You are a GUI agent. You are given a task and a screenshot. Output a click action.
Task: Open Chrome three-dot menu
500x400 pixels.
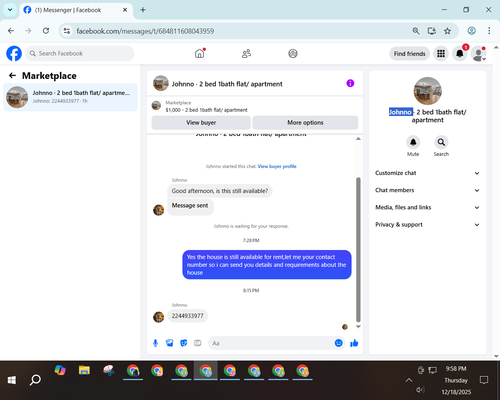point(489,31)
